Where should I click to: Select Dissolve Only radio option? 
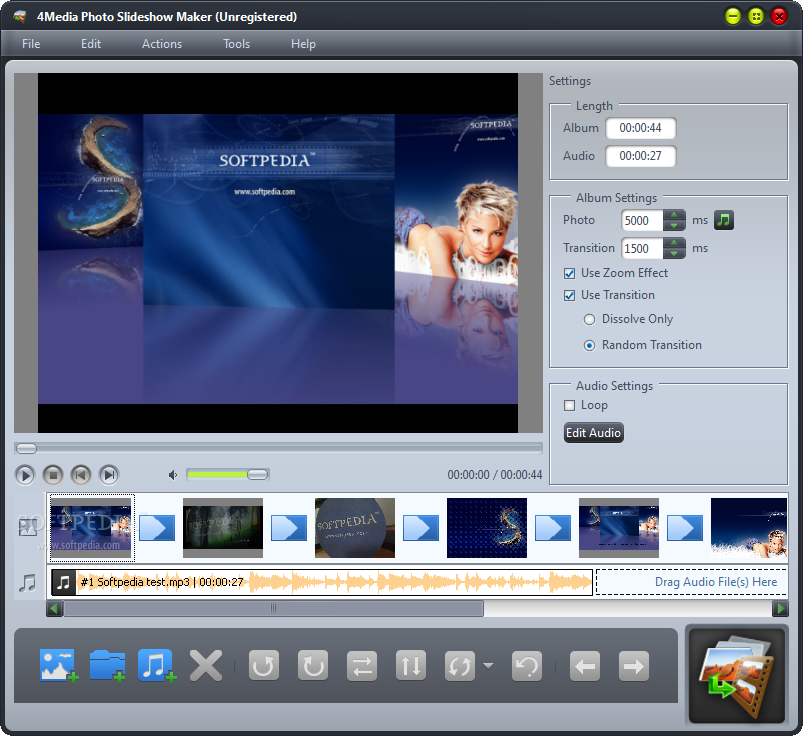pyautogui.click(x=589, y=320)
